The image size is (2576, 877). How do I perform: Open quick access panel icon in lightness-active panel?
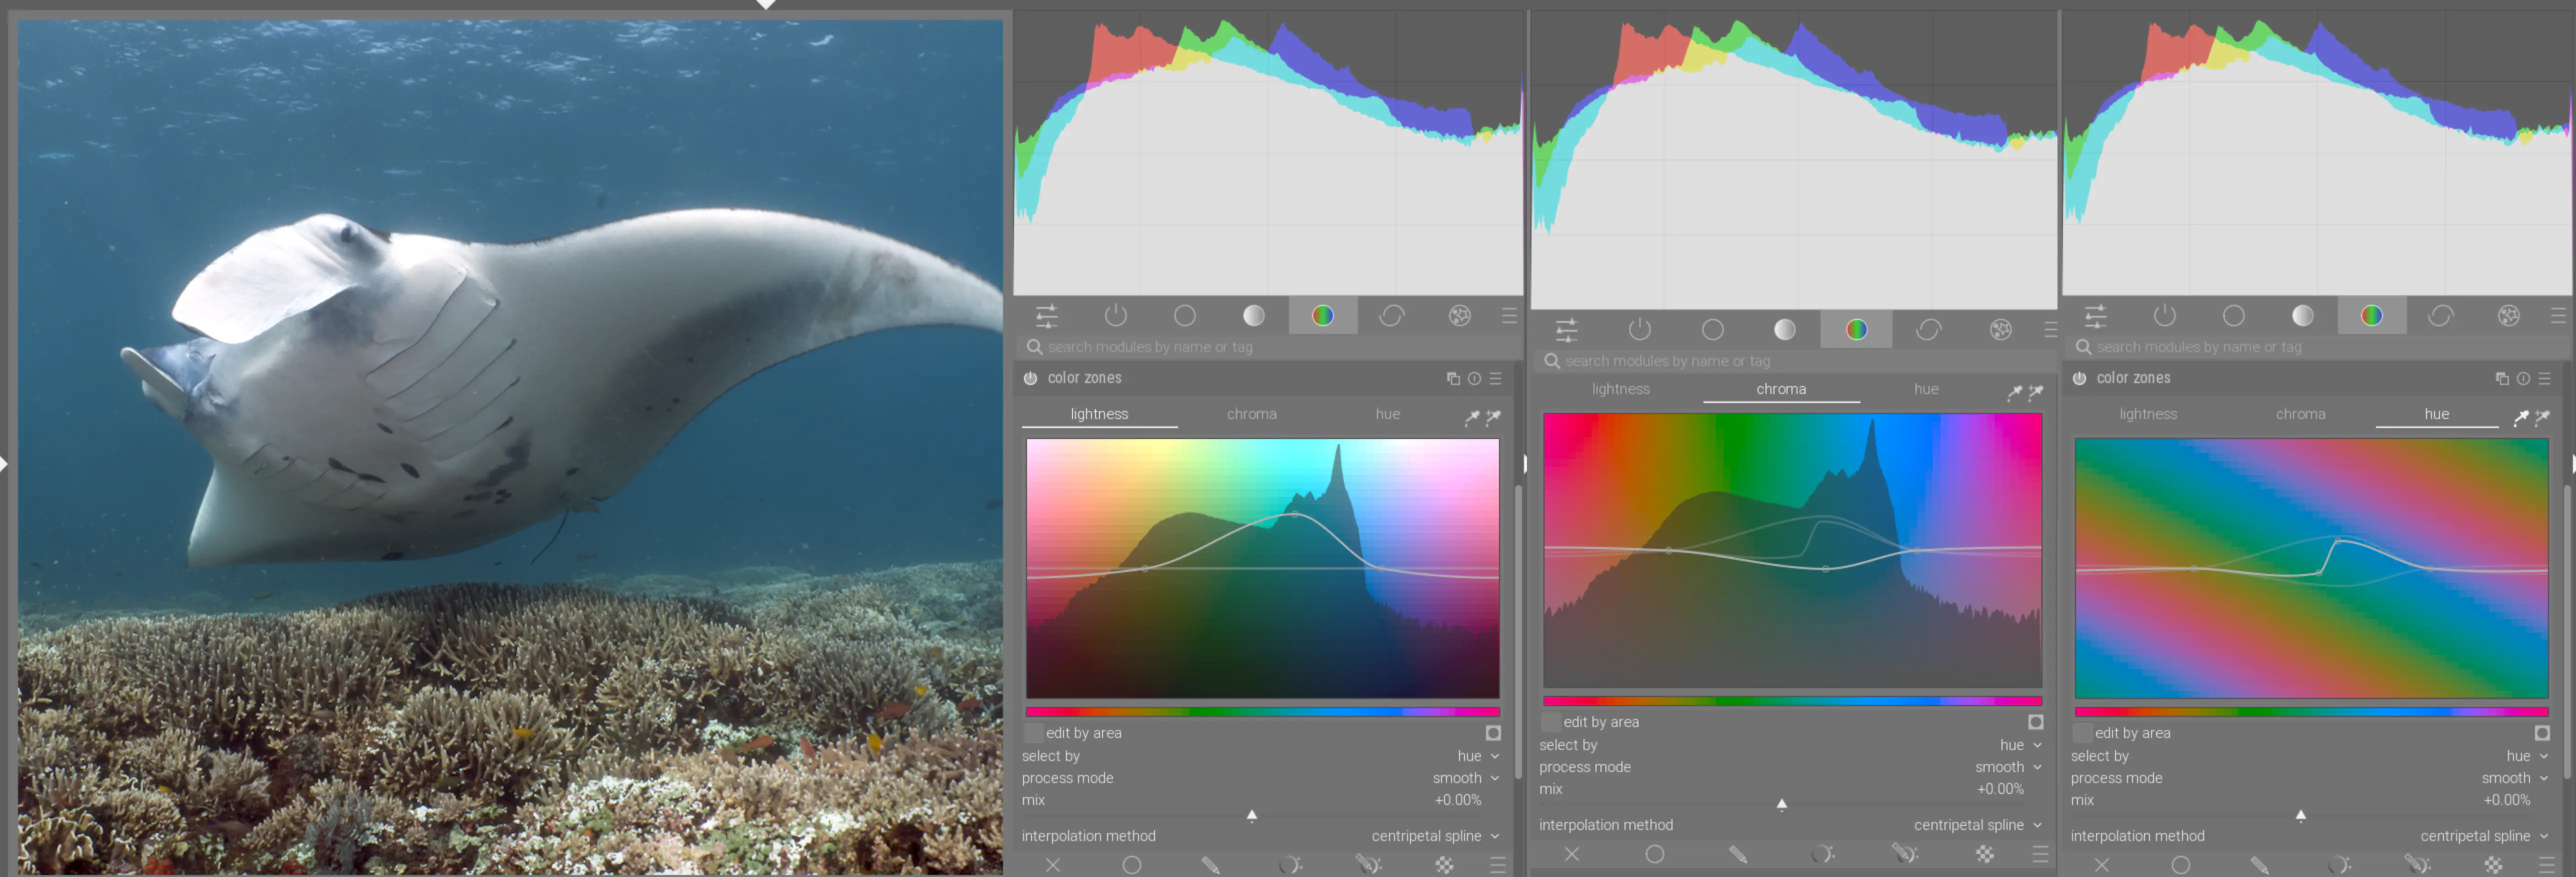tap(1047, 316)
